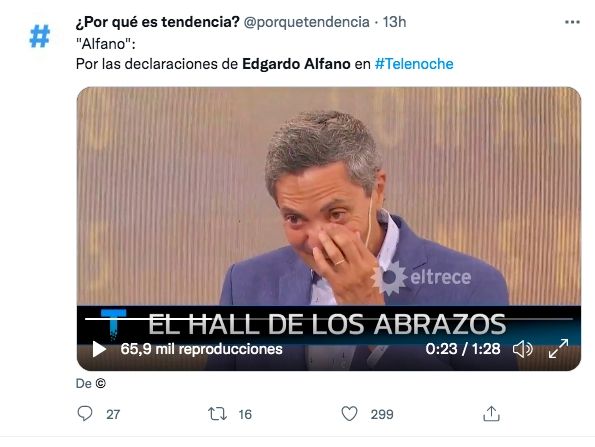Viewport: 595px width, 447px height.
Task: View the 299 likes count
Action: click(382, 414)
